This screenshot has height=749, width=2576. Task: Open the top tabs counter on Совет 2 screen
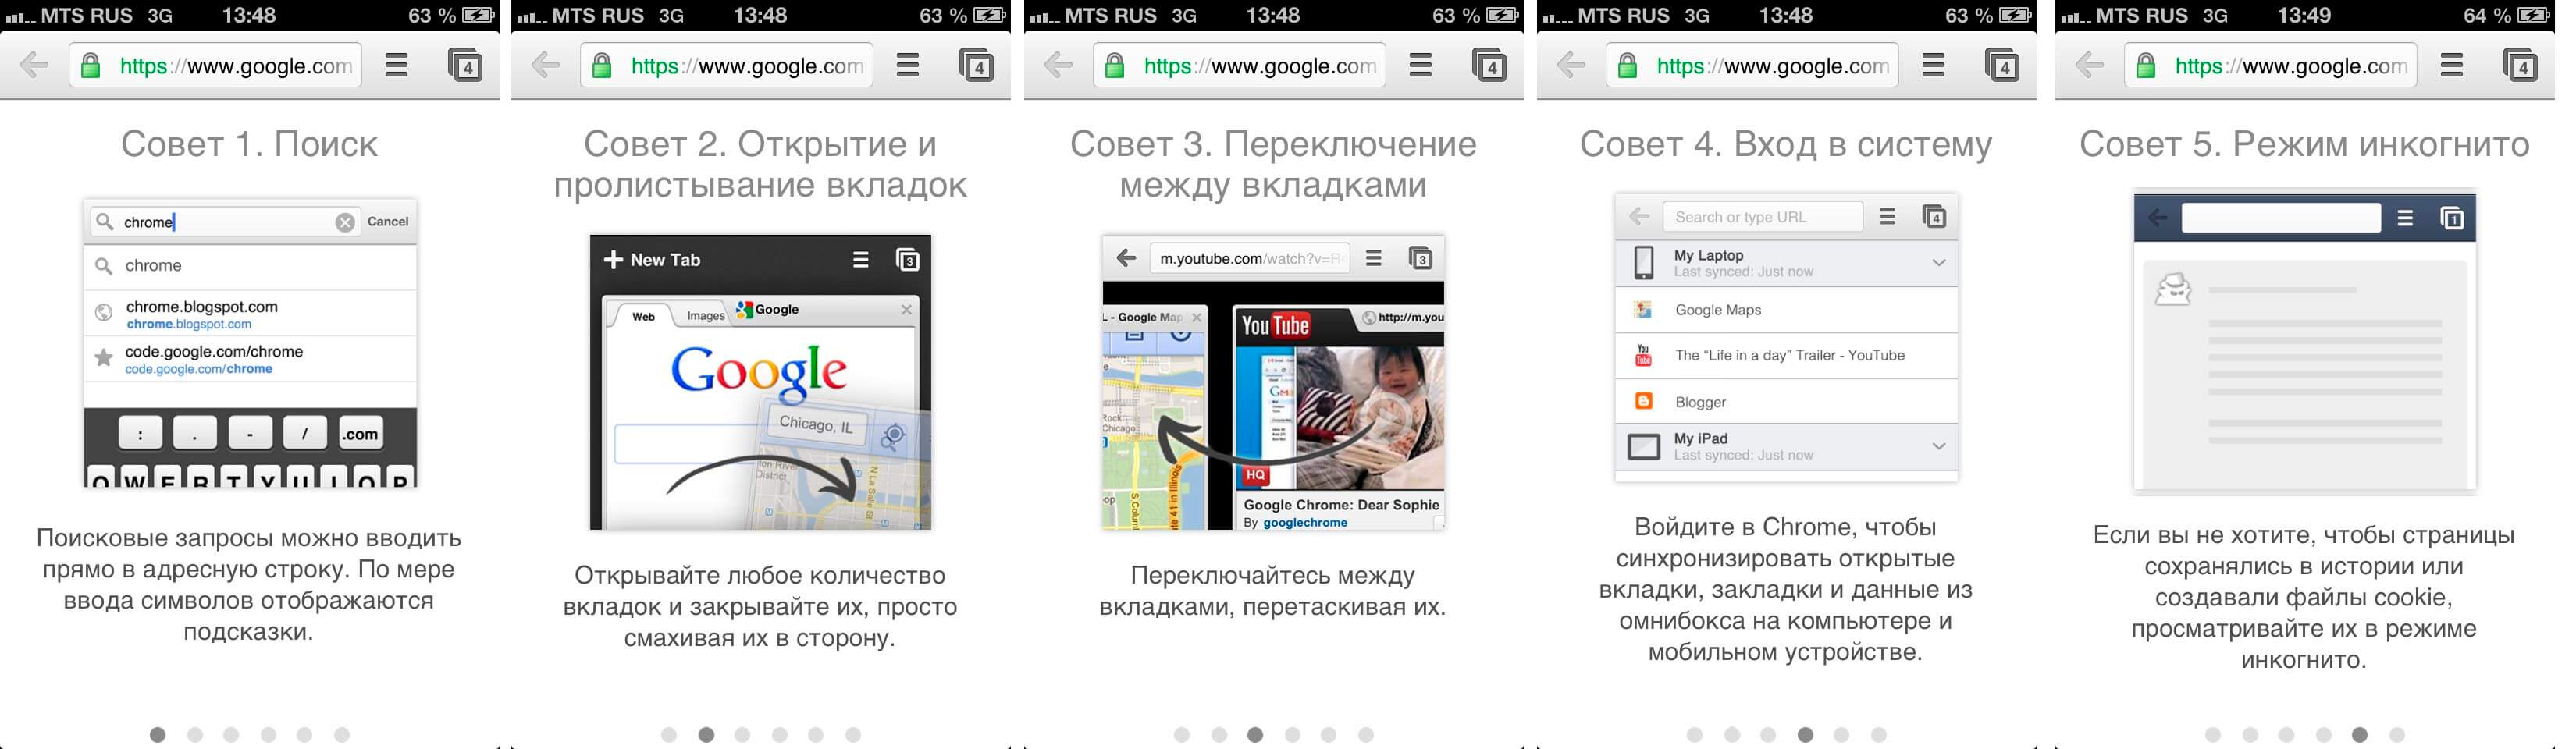(x=976, y=65)
